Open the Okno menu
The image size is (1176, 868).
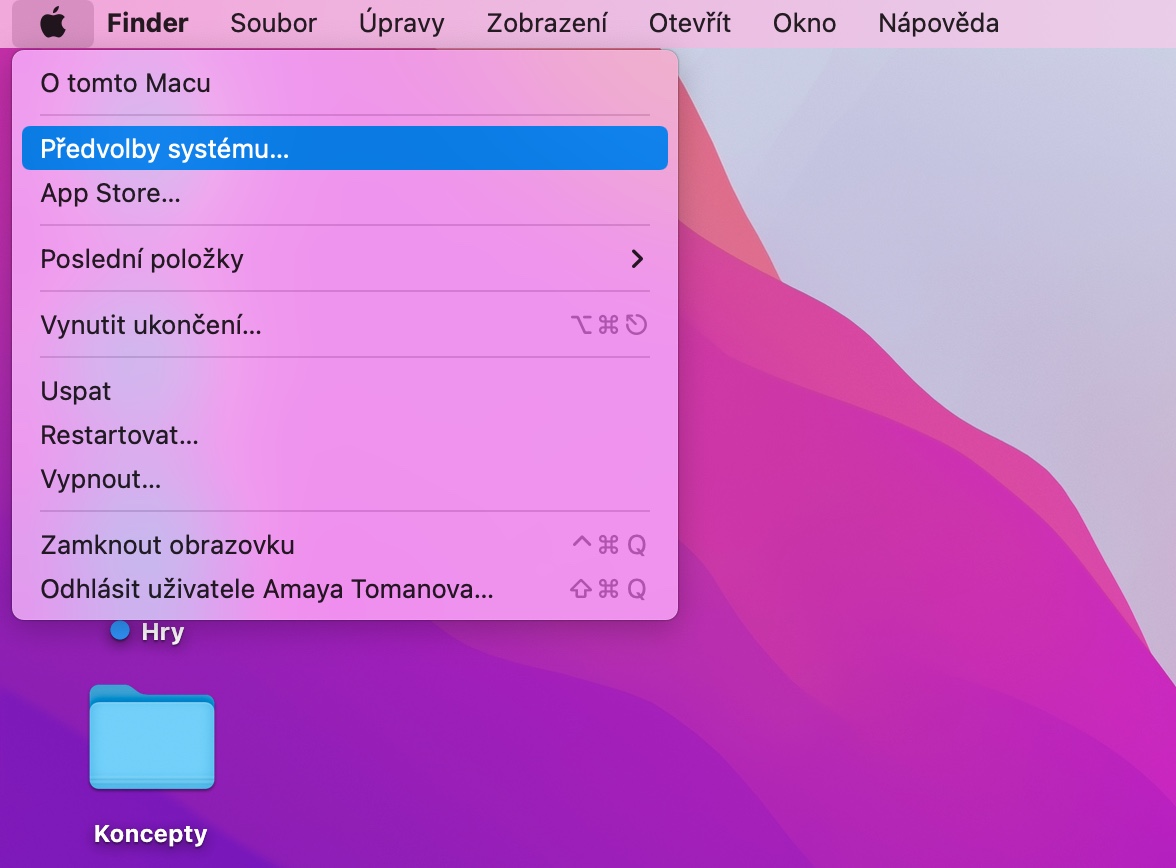coord(804,23)
